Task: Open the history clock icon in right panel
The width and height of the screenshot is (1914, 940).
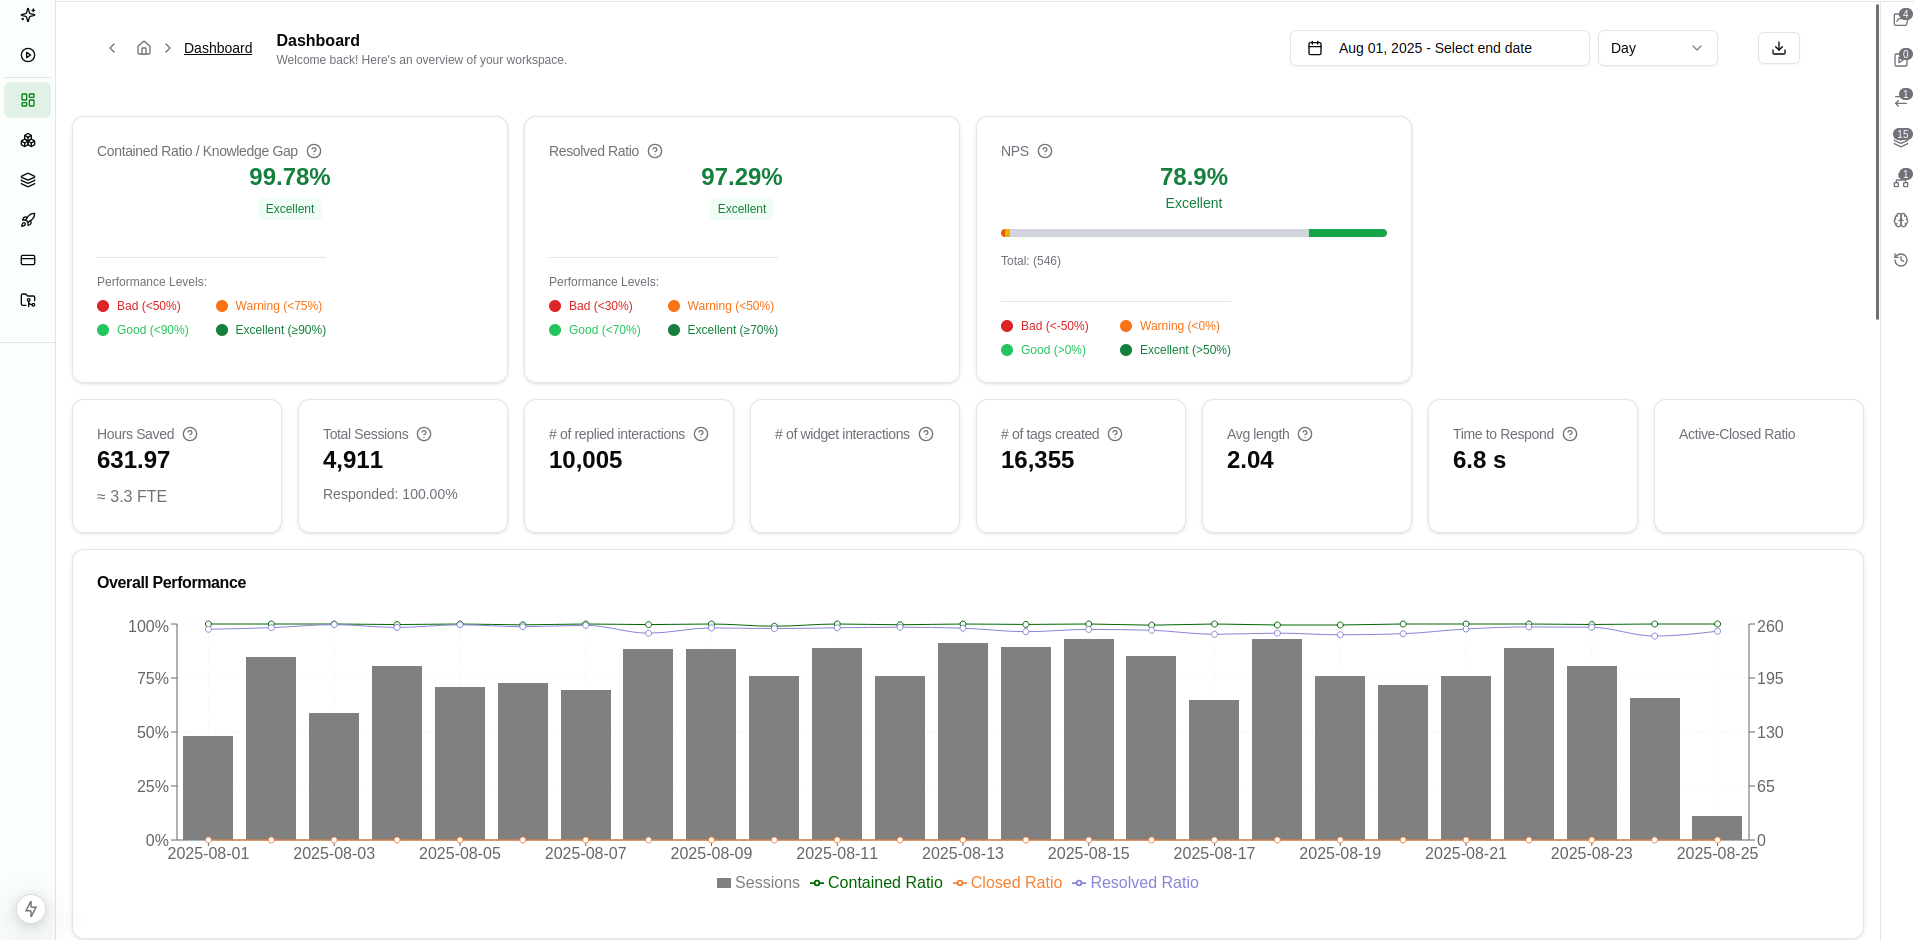Action: point(1901,260)
